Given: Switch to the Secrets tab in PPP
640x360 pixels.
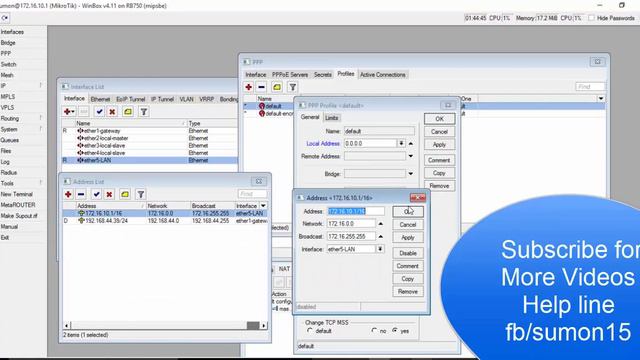Looking at the screenshot, I should point(322,75).
